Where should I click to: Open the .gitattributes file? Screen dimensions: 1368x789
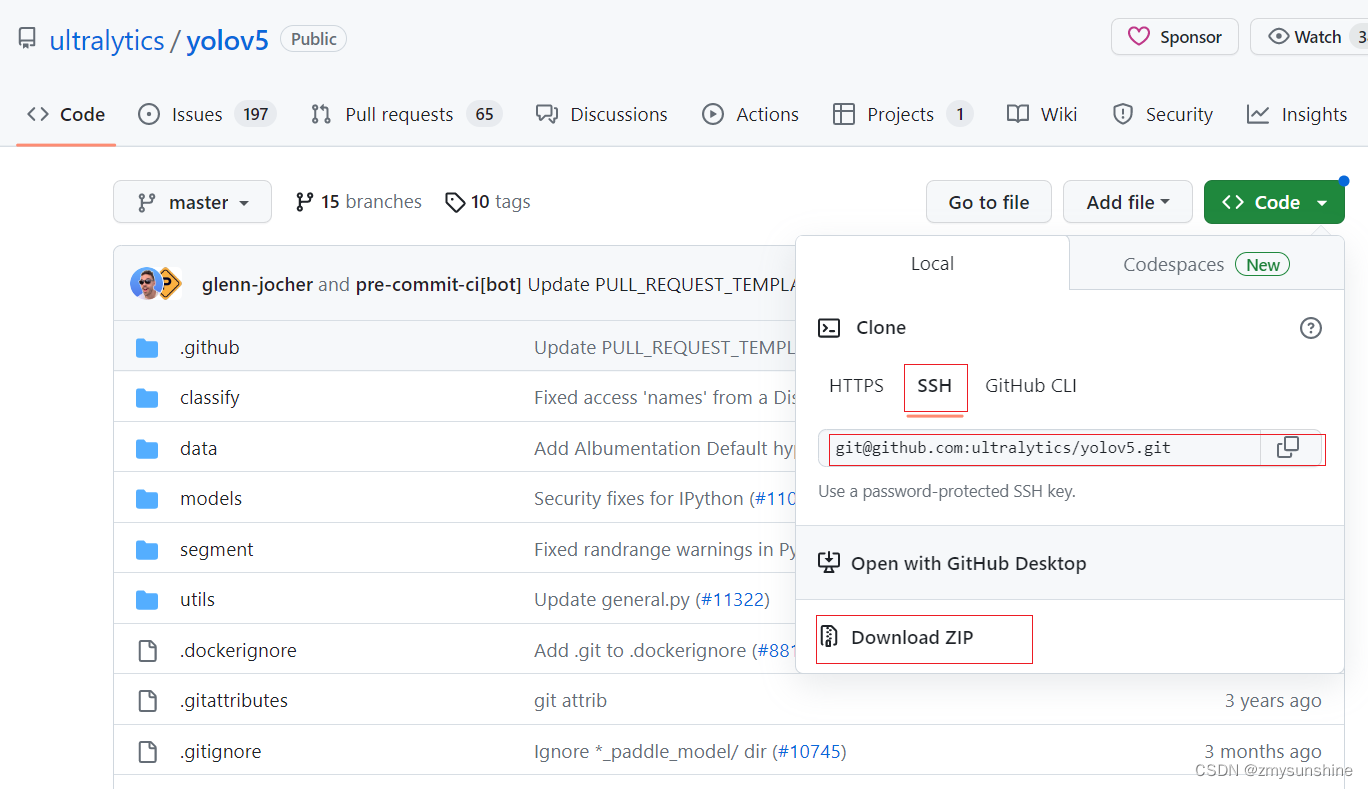click(234, 701)
